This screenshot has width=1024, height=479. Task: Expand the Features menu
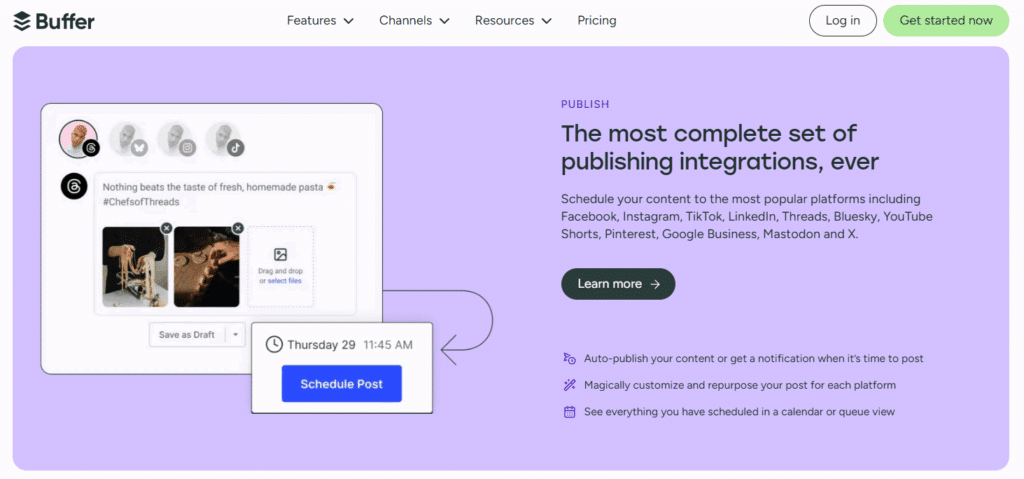pos(320,20)
